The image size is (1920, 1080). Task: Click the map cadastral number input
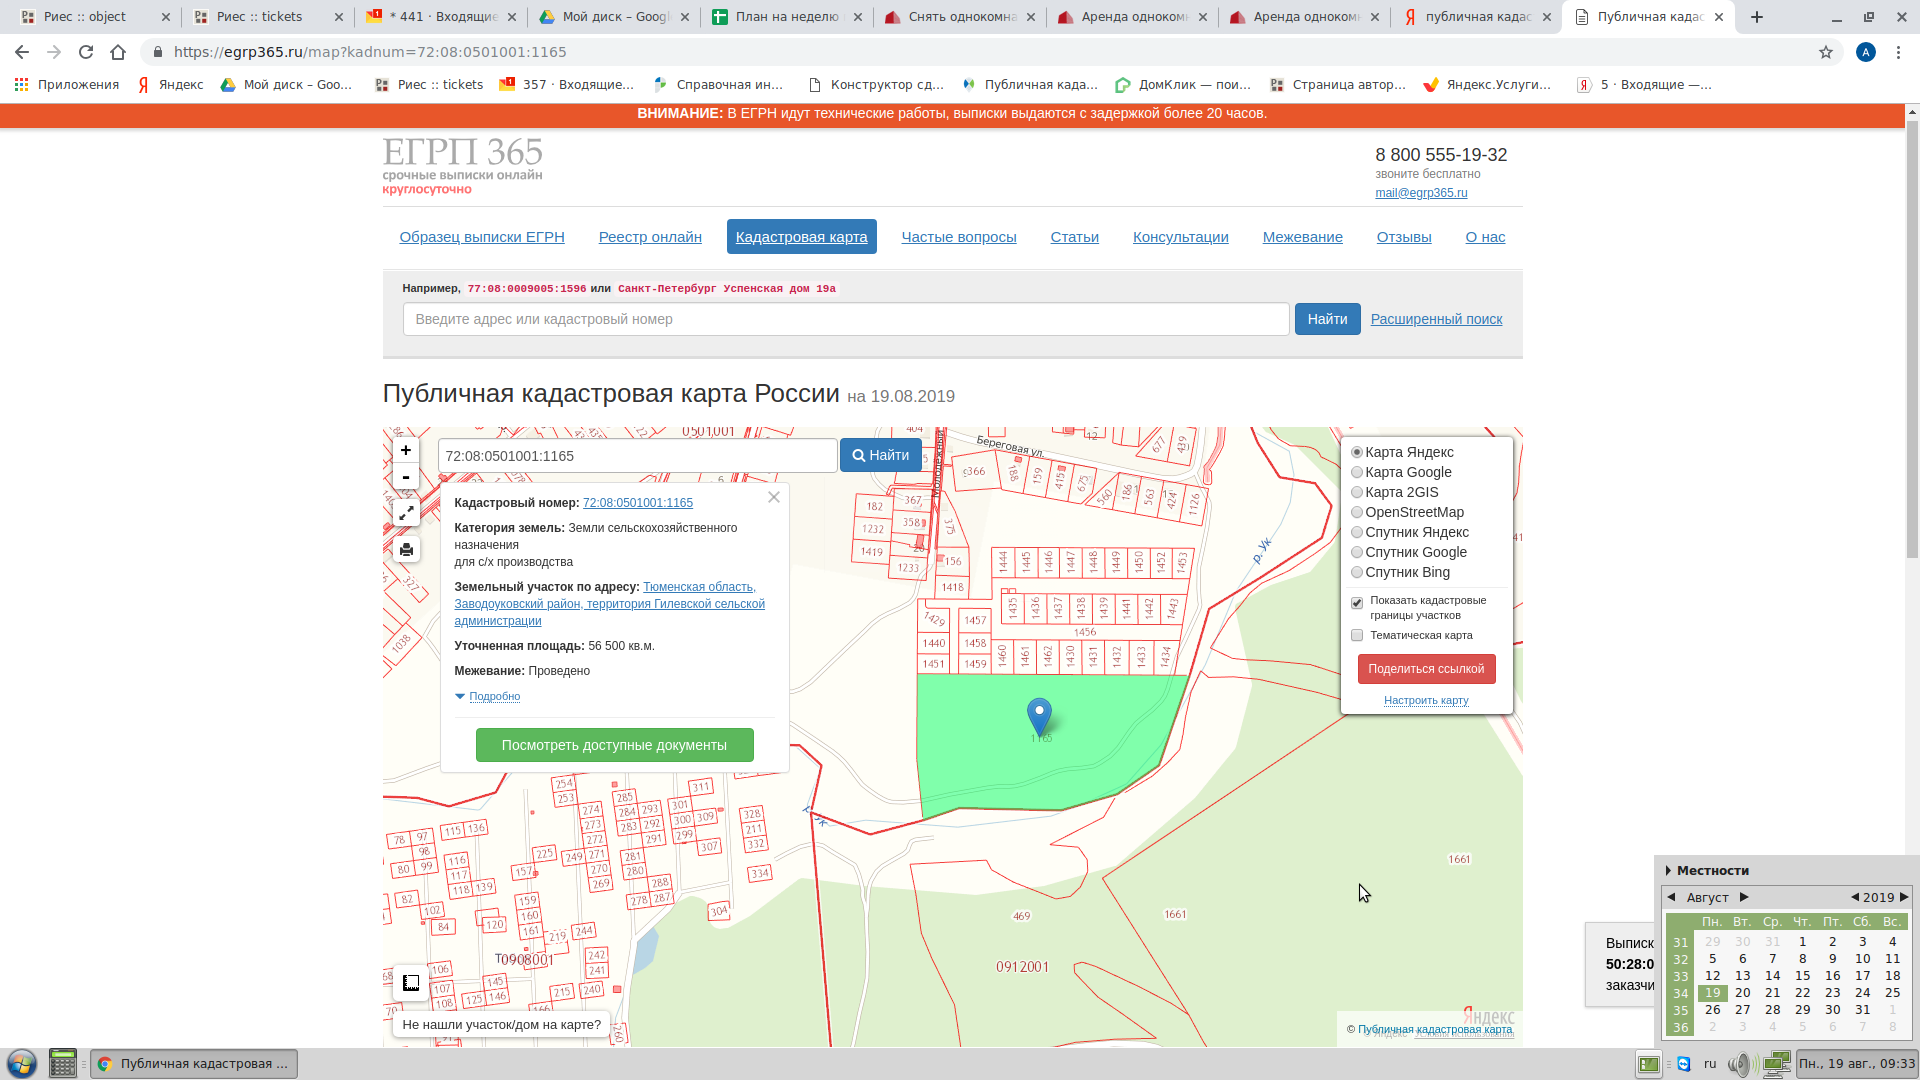[637, 455]
